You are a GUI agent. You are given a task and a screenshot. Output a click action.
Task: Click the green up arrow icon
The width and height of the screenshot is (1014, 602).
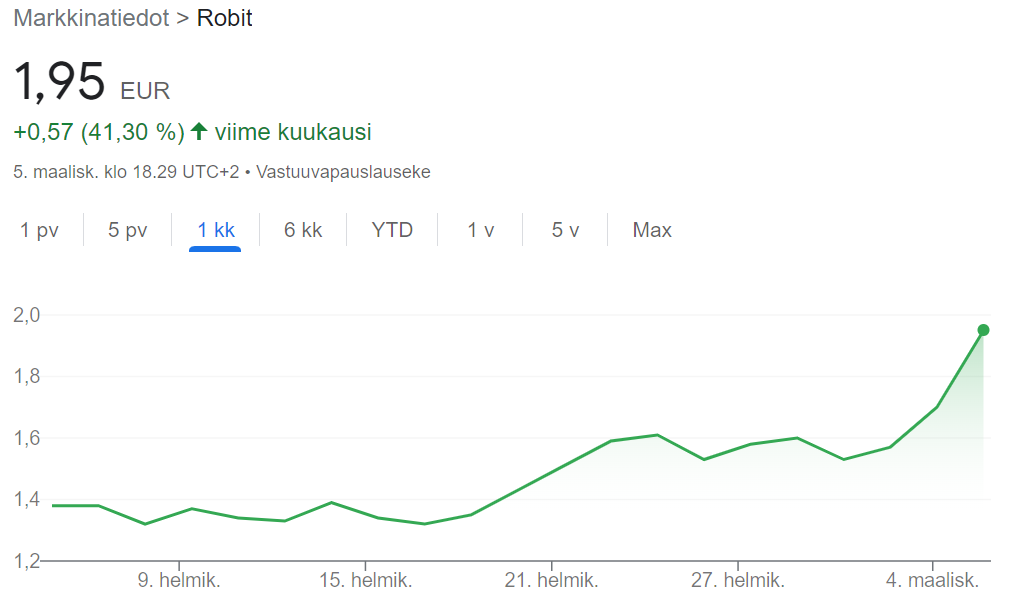(199, 131)
